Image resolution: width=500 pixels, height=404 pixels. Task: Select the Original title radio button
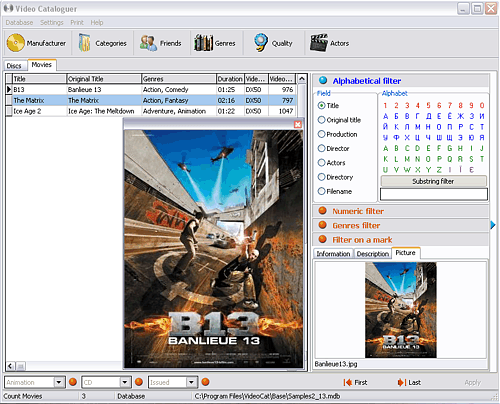click(321, 120)
